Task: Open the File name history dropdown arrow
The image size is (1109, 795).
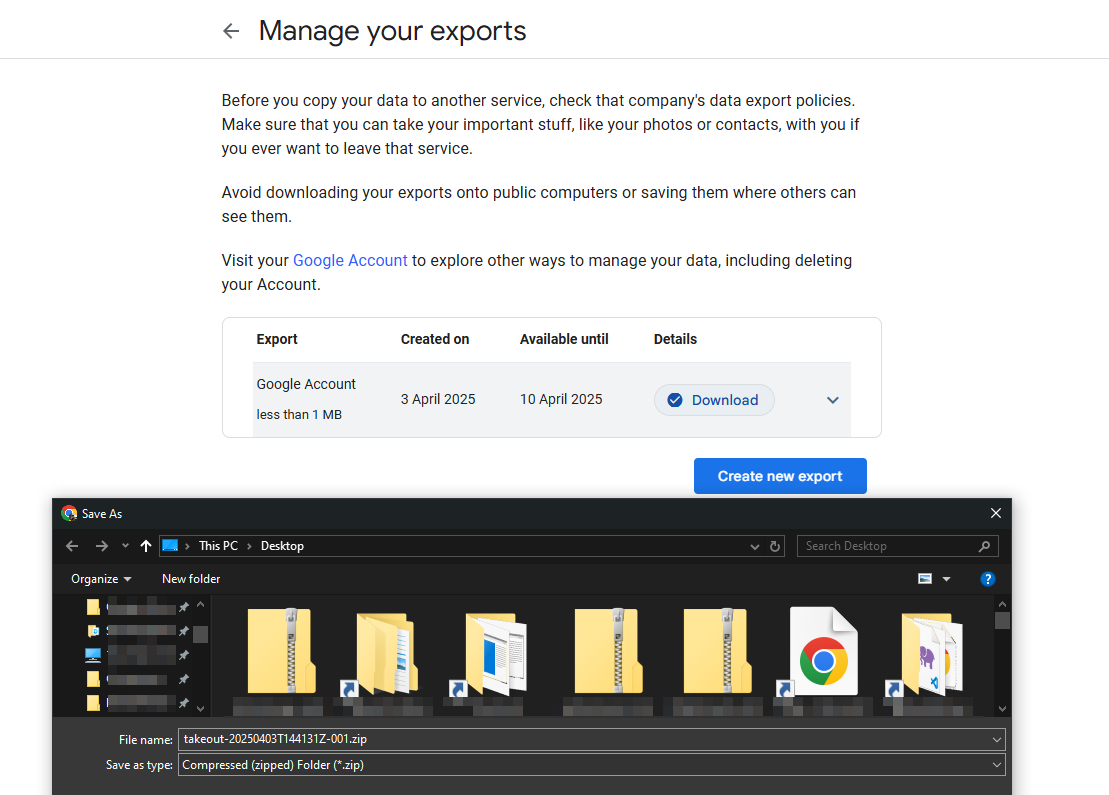Action: (x=997, y=739)
